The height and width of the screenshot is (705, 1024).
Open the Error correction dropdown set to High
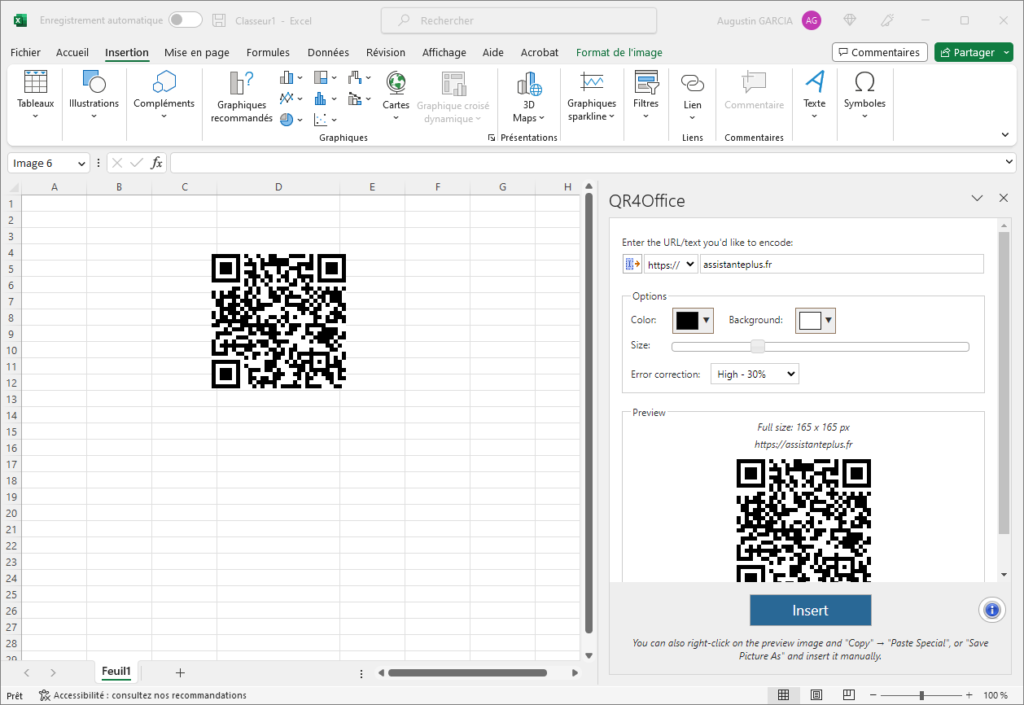[754, 373]
